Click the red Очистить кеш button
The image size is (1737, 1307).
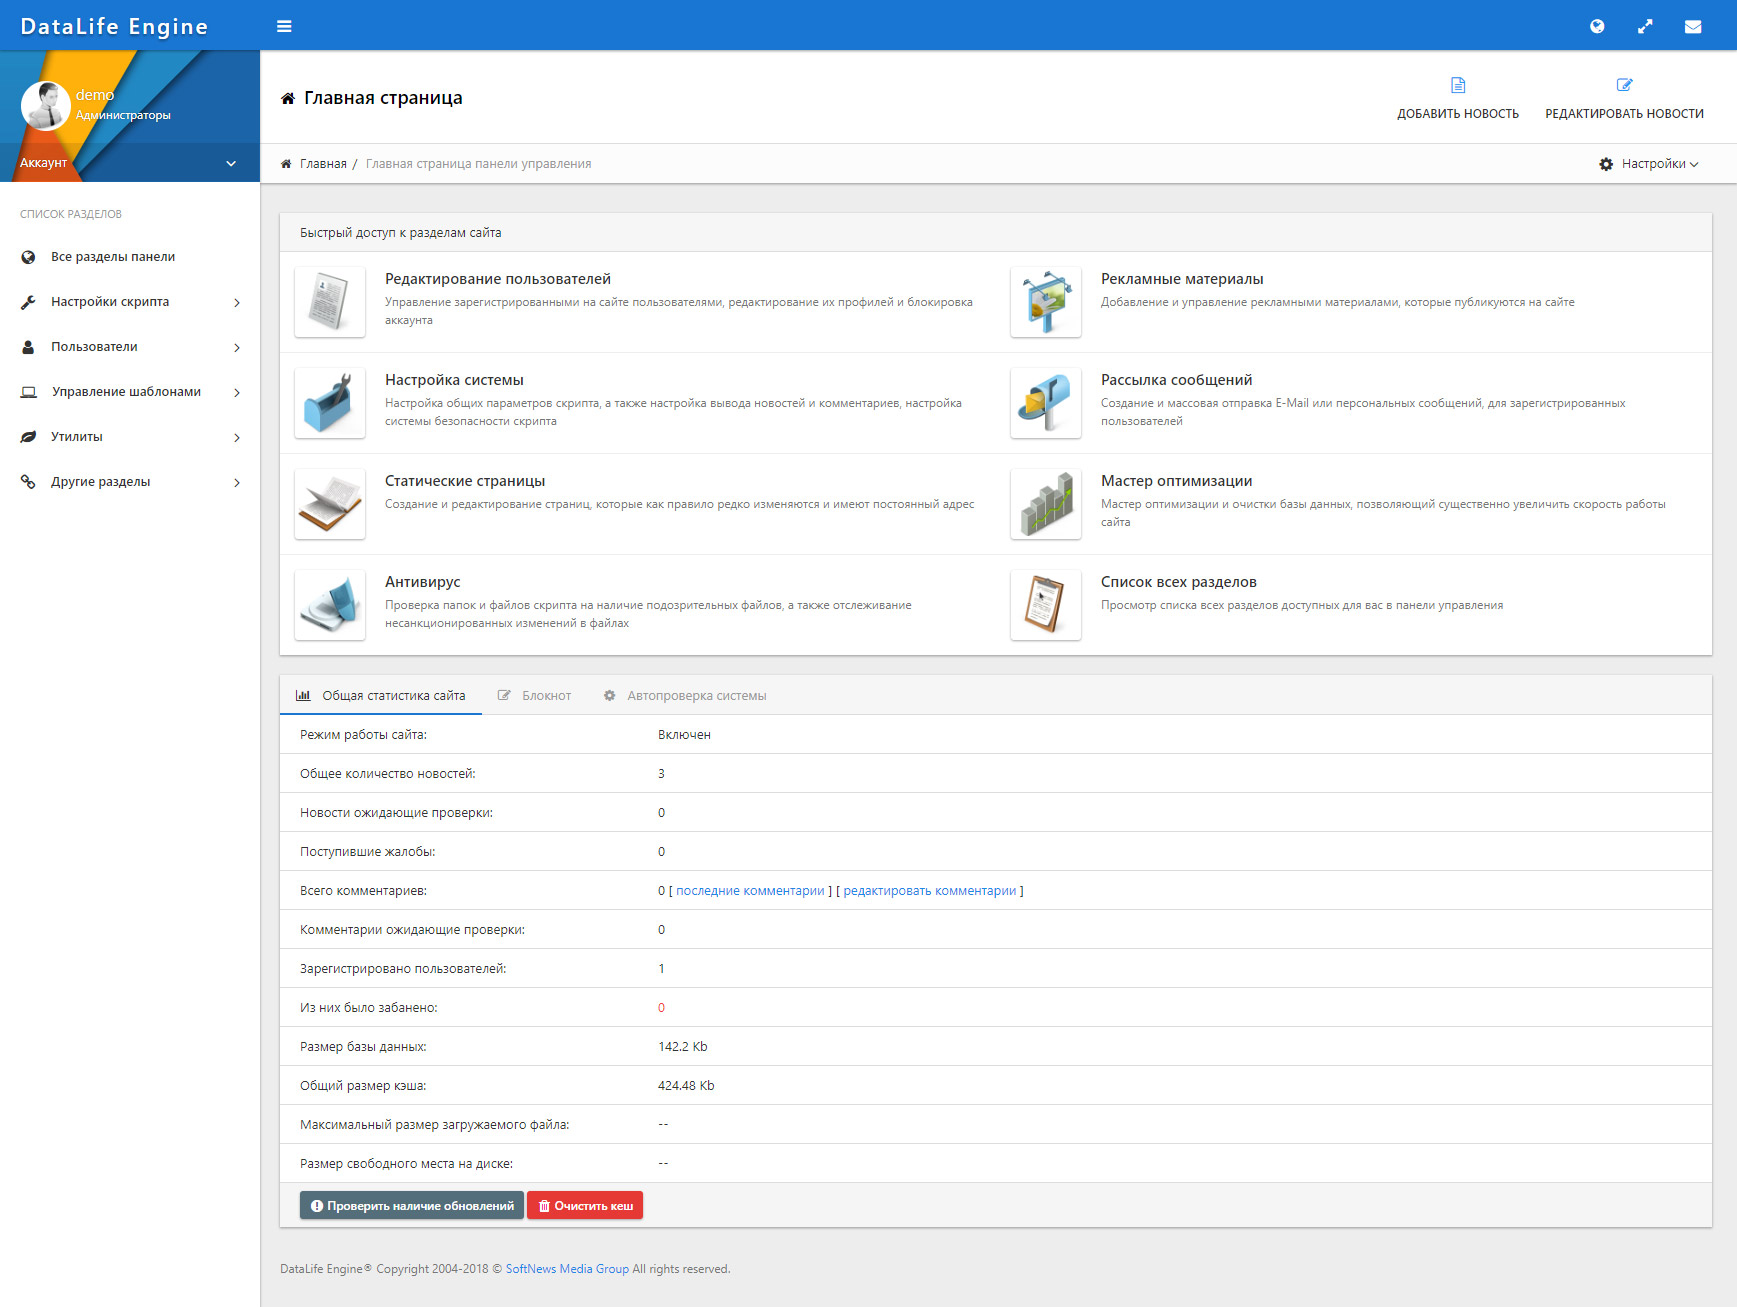pos(585,1206)
